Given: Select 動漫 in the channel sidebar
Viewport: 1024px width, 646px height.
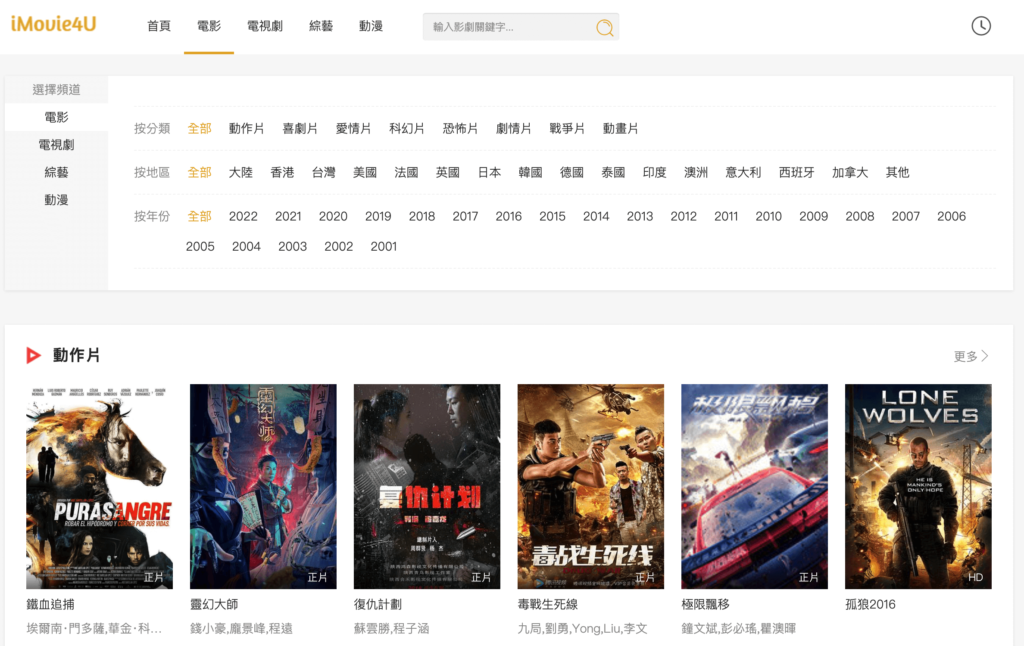Looking at the screenshot, I should [x=56, y=200].
